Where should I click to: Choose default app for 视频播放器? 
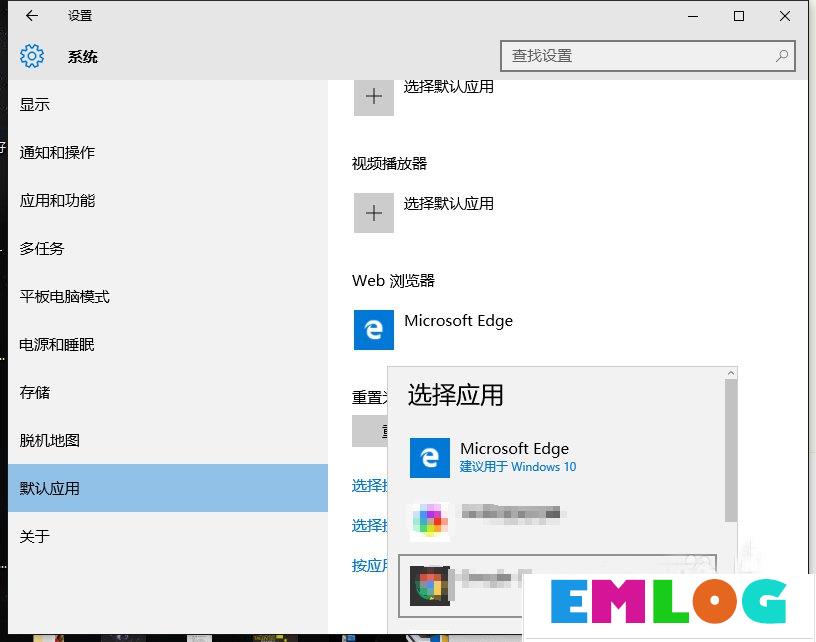tap(449, 203)
